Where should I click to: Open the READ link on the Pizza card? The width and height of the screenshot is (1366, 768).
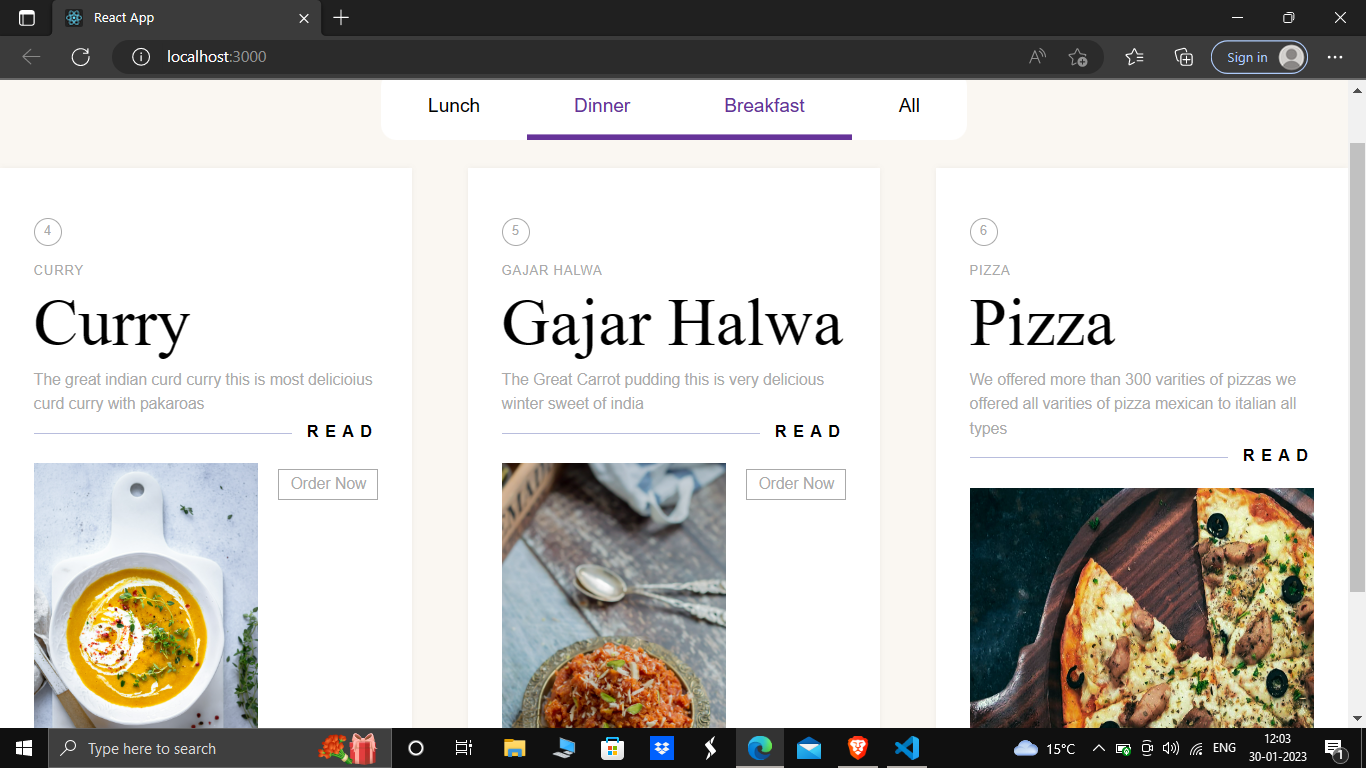(x=1277, y=455)
